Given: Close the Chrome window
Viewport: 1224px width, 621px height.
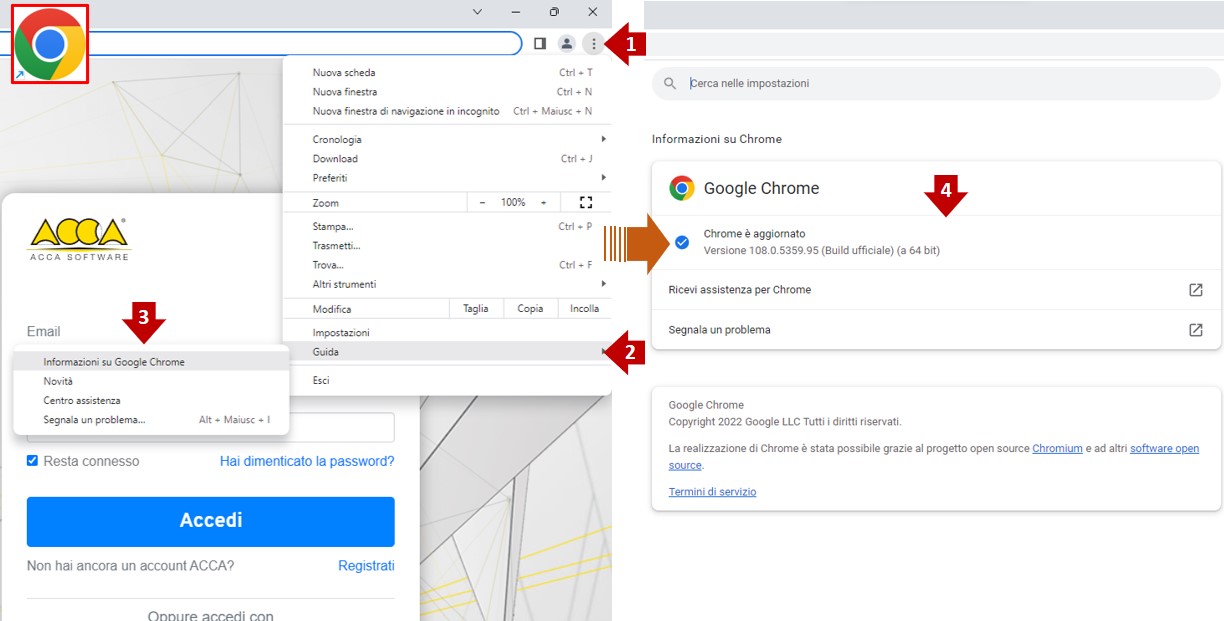Looking at the screenshot, I should click(x=593, y=12).
